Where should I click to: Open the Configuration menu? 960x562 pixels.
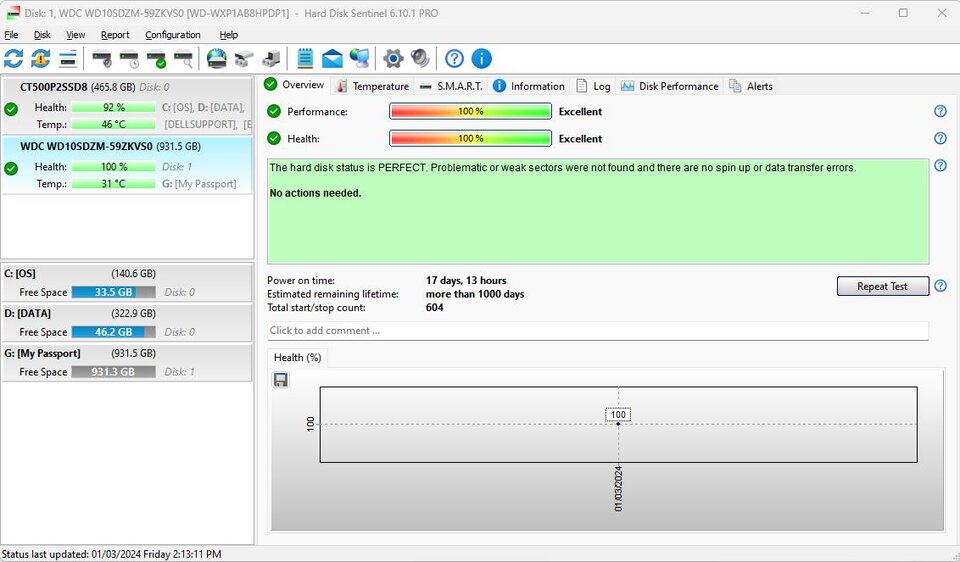[173, 35]
